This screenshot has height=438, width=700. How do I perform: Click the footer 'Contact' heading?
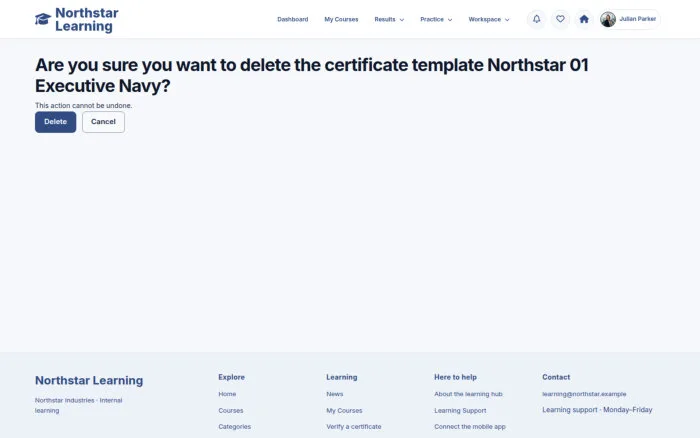click(x=556, y=377)
